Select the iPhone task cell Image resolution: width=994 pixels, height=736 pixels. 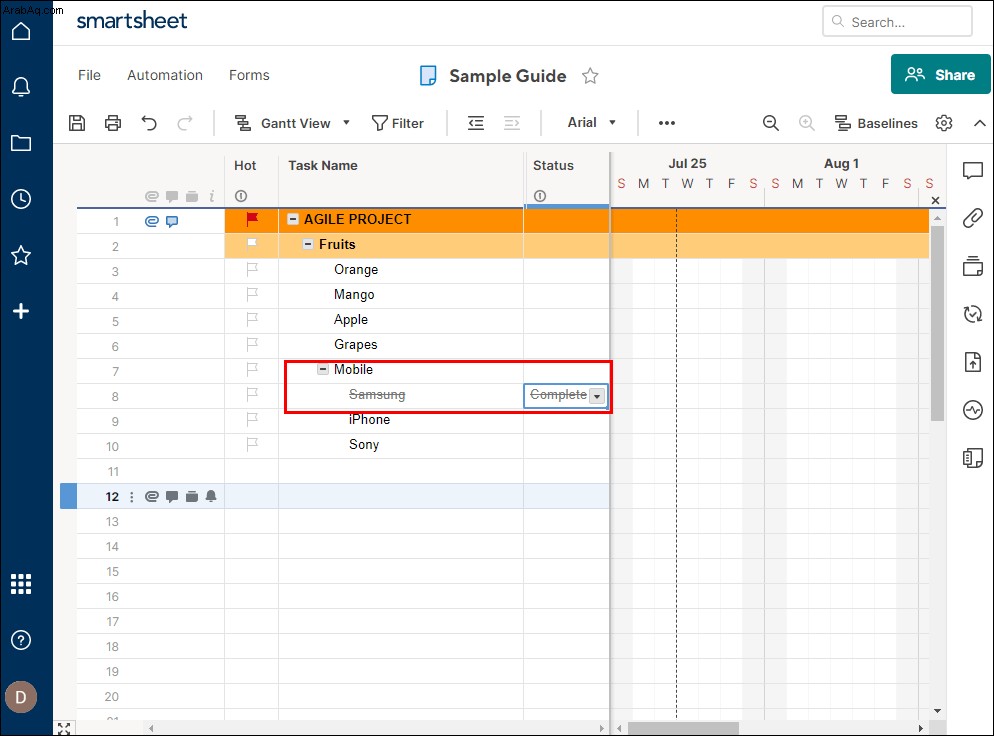(401, 420)
